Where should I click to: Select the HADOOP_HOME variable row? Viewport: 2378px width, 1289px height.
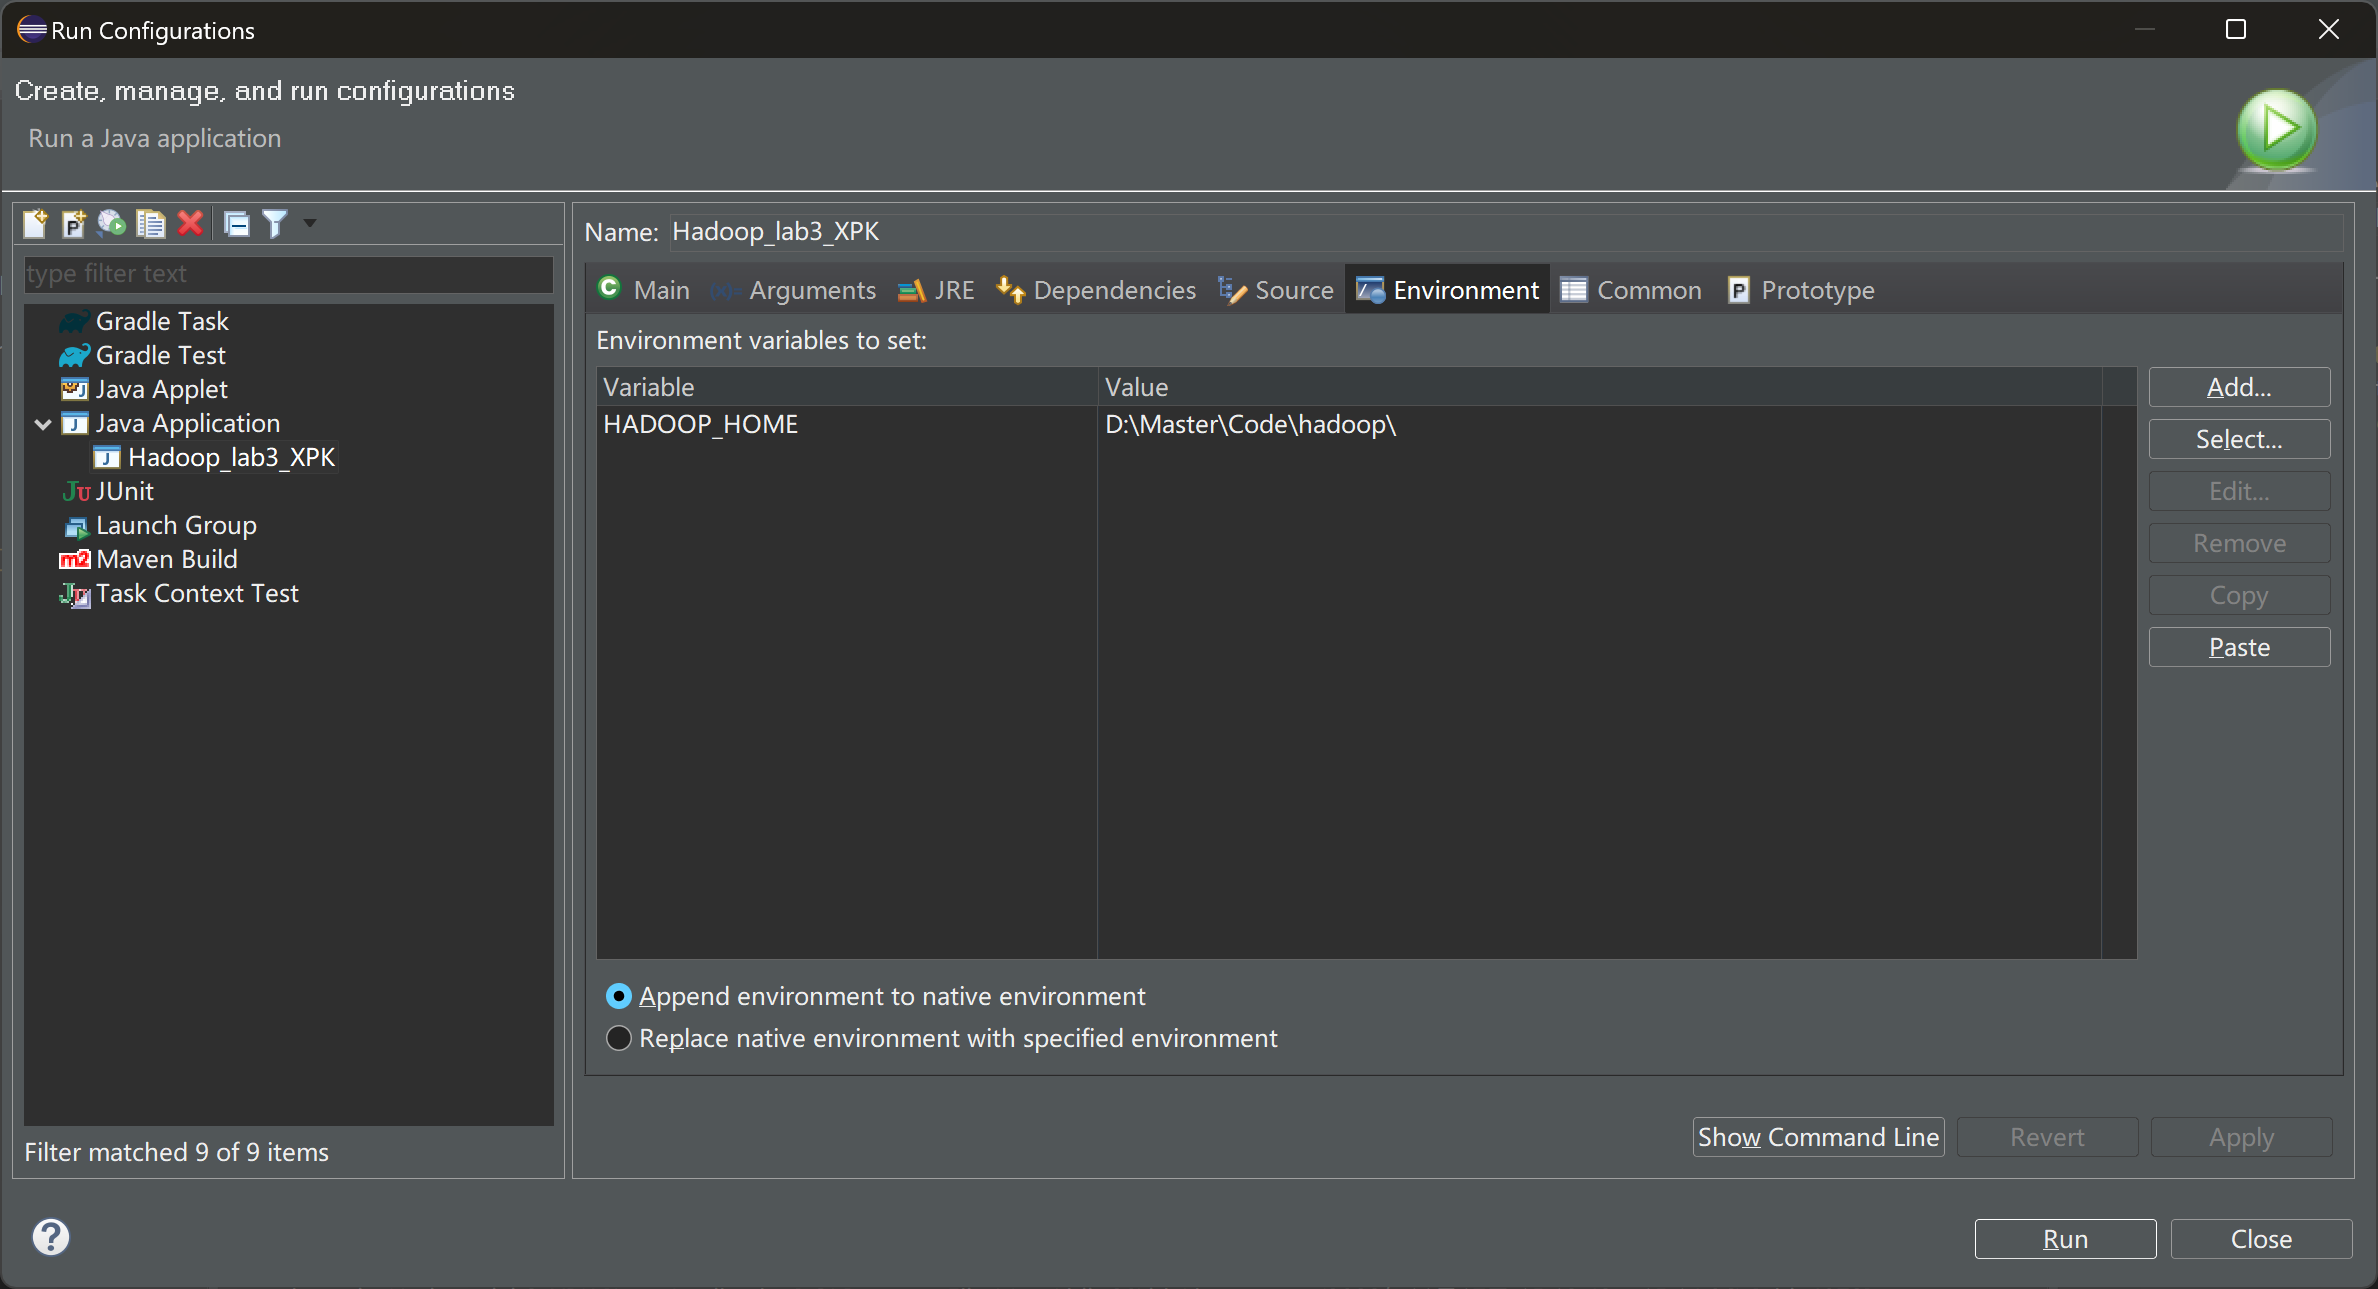click(700, 424)
